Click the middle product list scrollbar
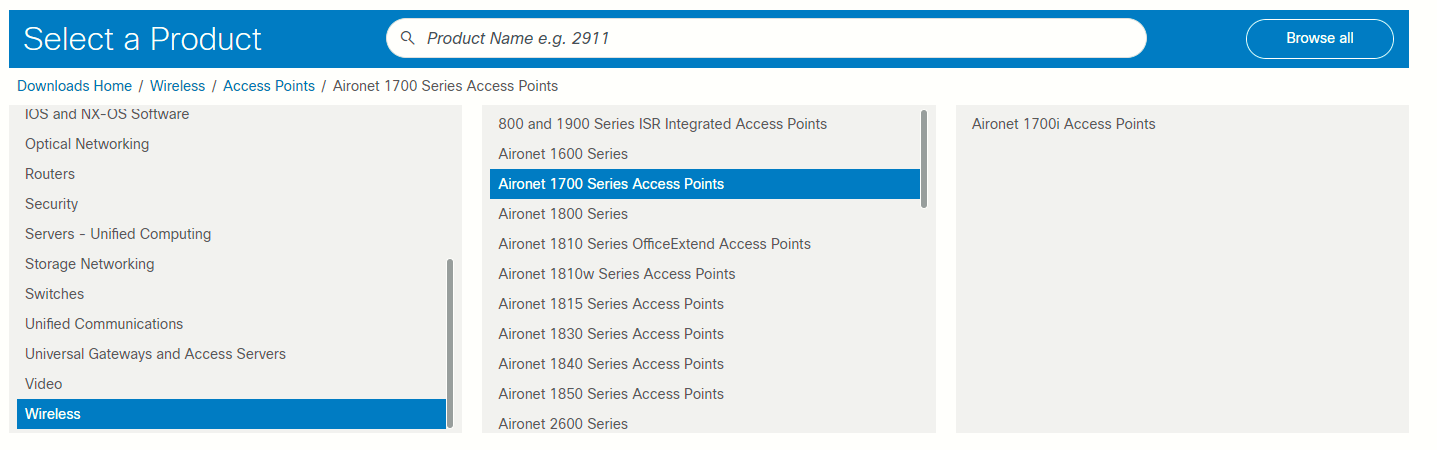The width and height of the screenshot is (1437, 450). [924, 159]
